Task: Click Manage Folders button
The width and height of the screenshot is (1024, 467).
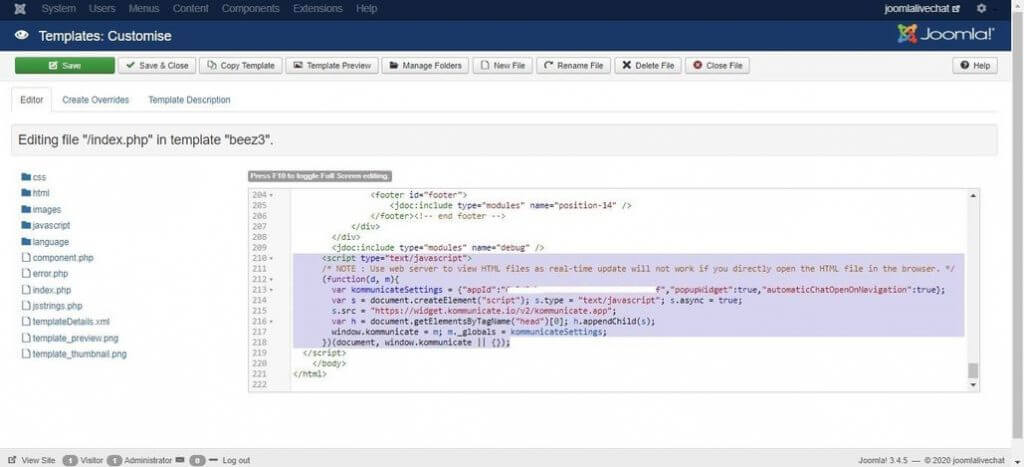Action: (x=425, y=66)
